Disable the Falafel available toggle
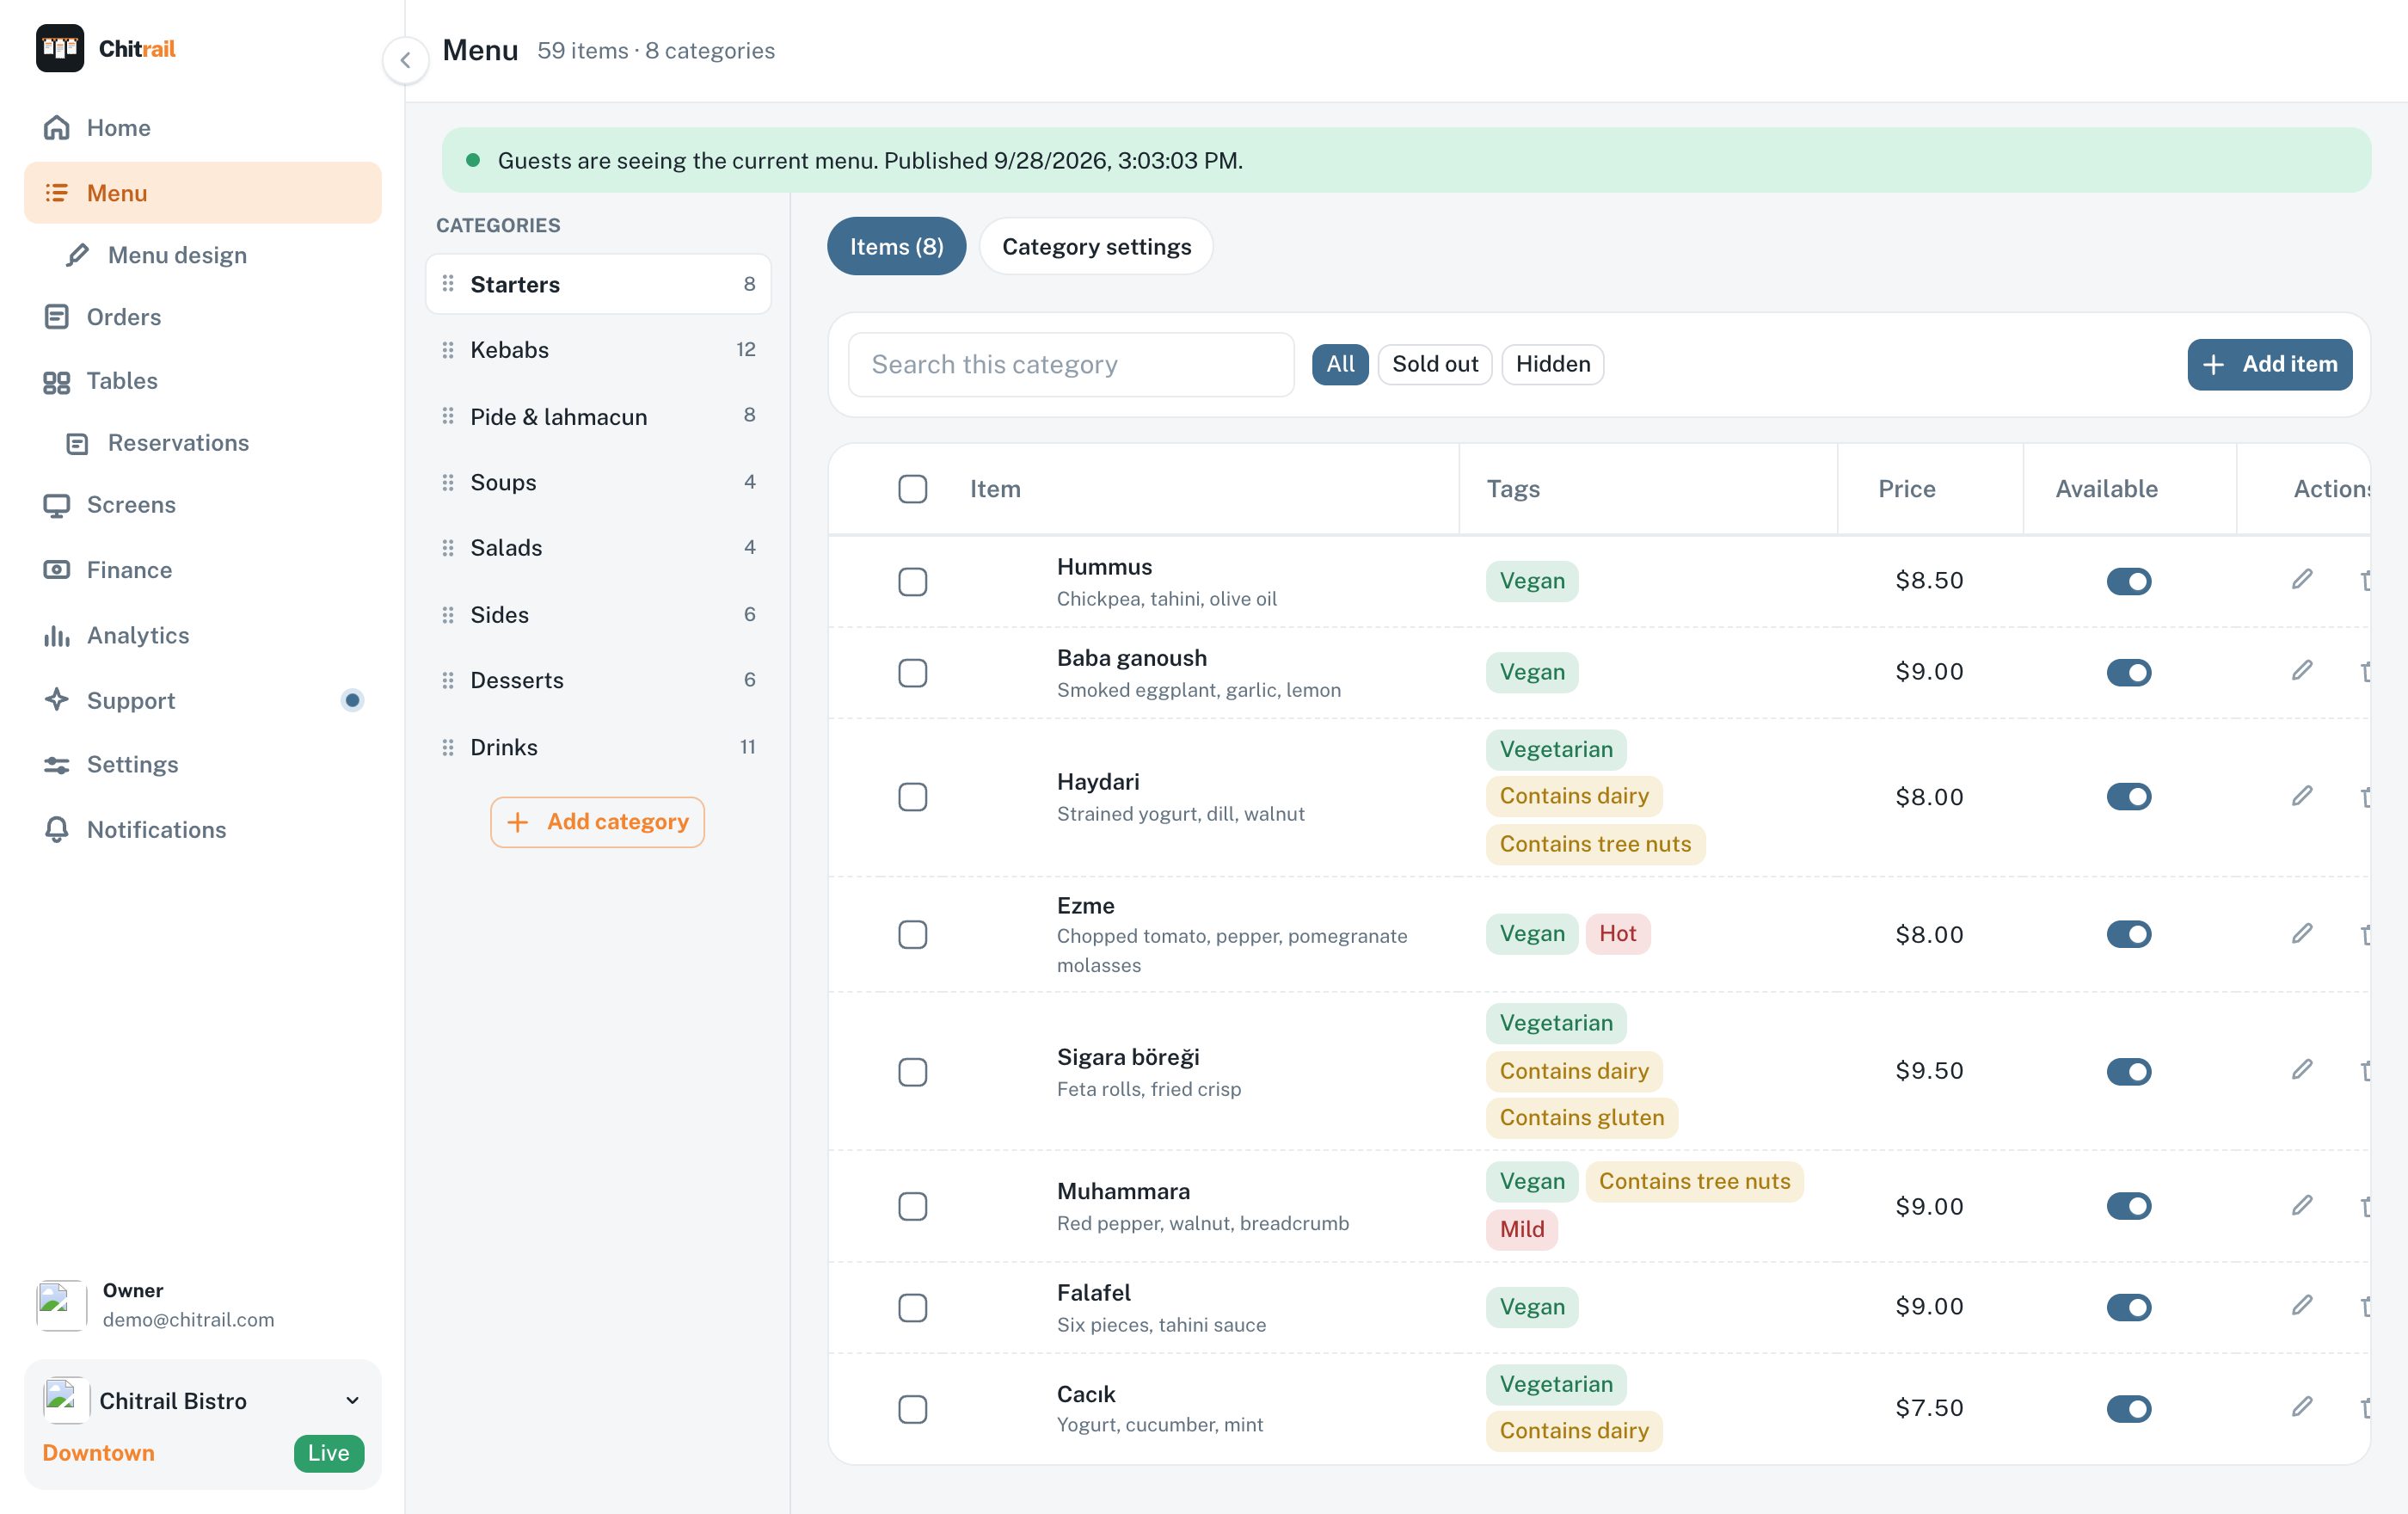Image resolution: width=2408 pixels, height=1514 pixels. tap(2128, 1307)
